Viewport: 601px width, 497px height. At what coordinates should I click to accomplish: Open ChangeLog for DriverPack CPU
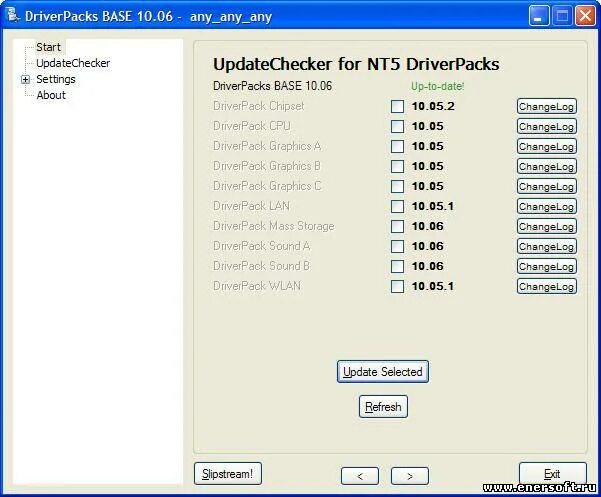pyautogui.click(x=547, y=126)
